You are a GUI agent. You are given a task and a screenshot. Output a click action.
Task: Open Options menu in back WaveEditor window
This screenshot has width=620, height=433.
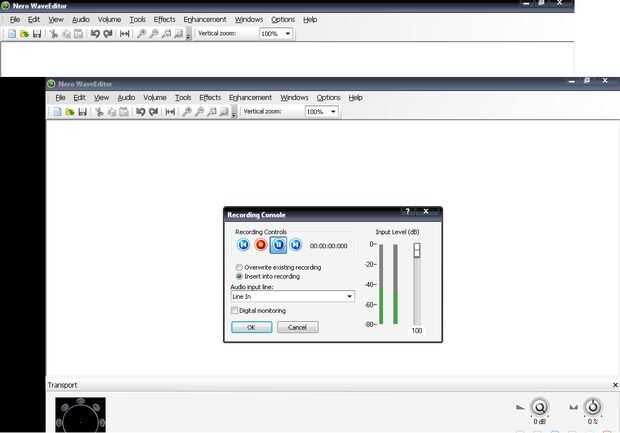283,19
